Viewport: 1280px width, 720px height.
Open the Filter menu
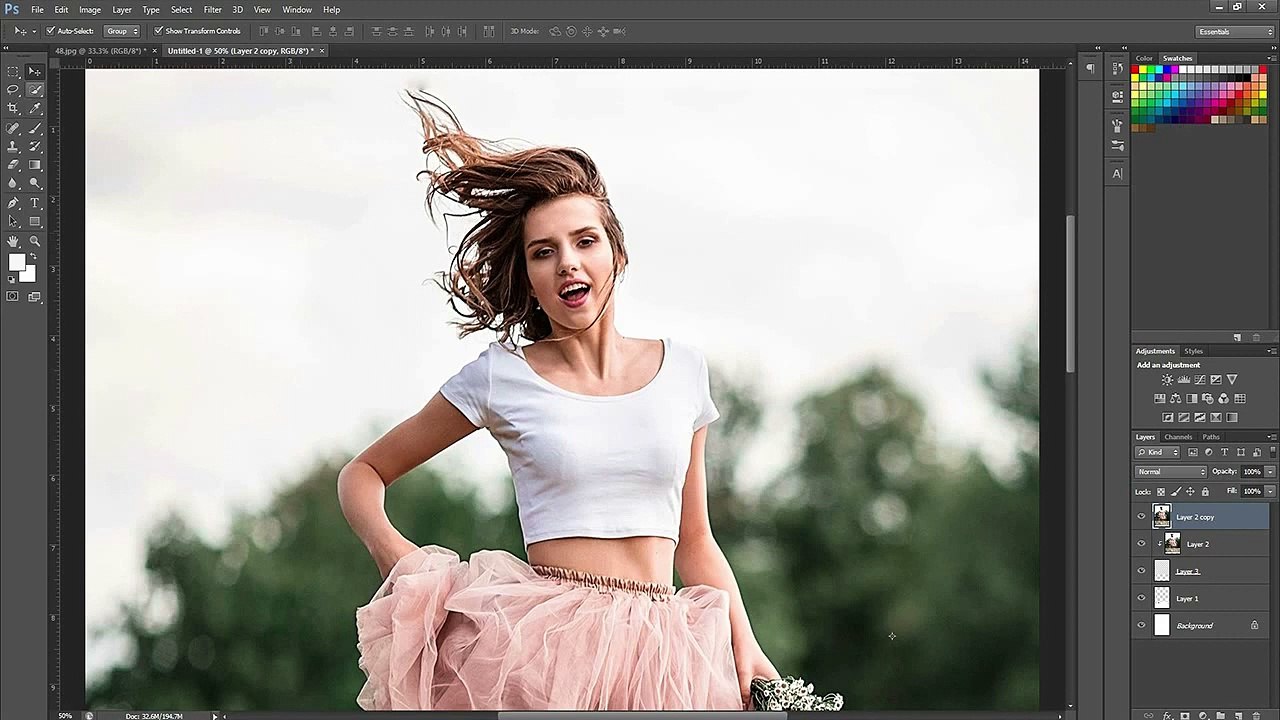pos(212,9)
